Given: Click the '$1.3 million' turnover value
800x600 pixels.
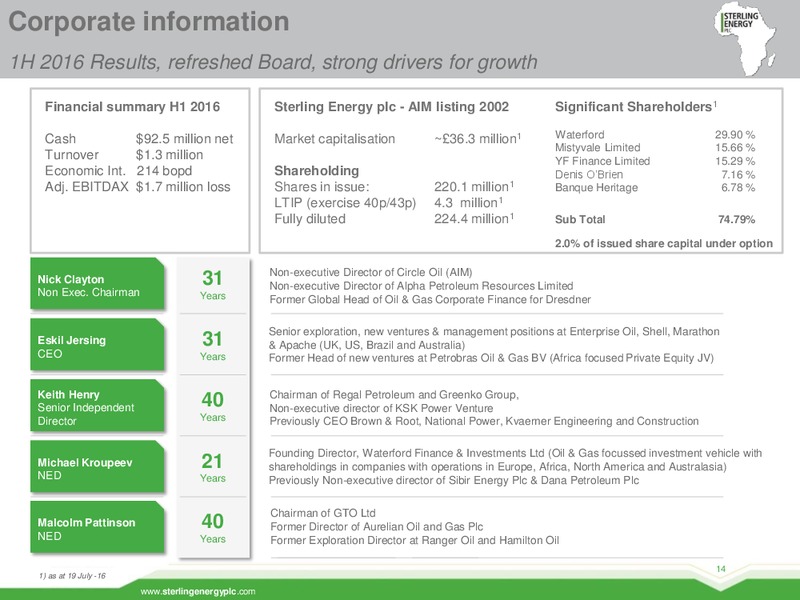Looking at the screenshot, I should click(x=169, y=155).
